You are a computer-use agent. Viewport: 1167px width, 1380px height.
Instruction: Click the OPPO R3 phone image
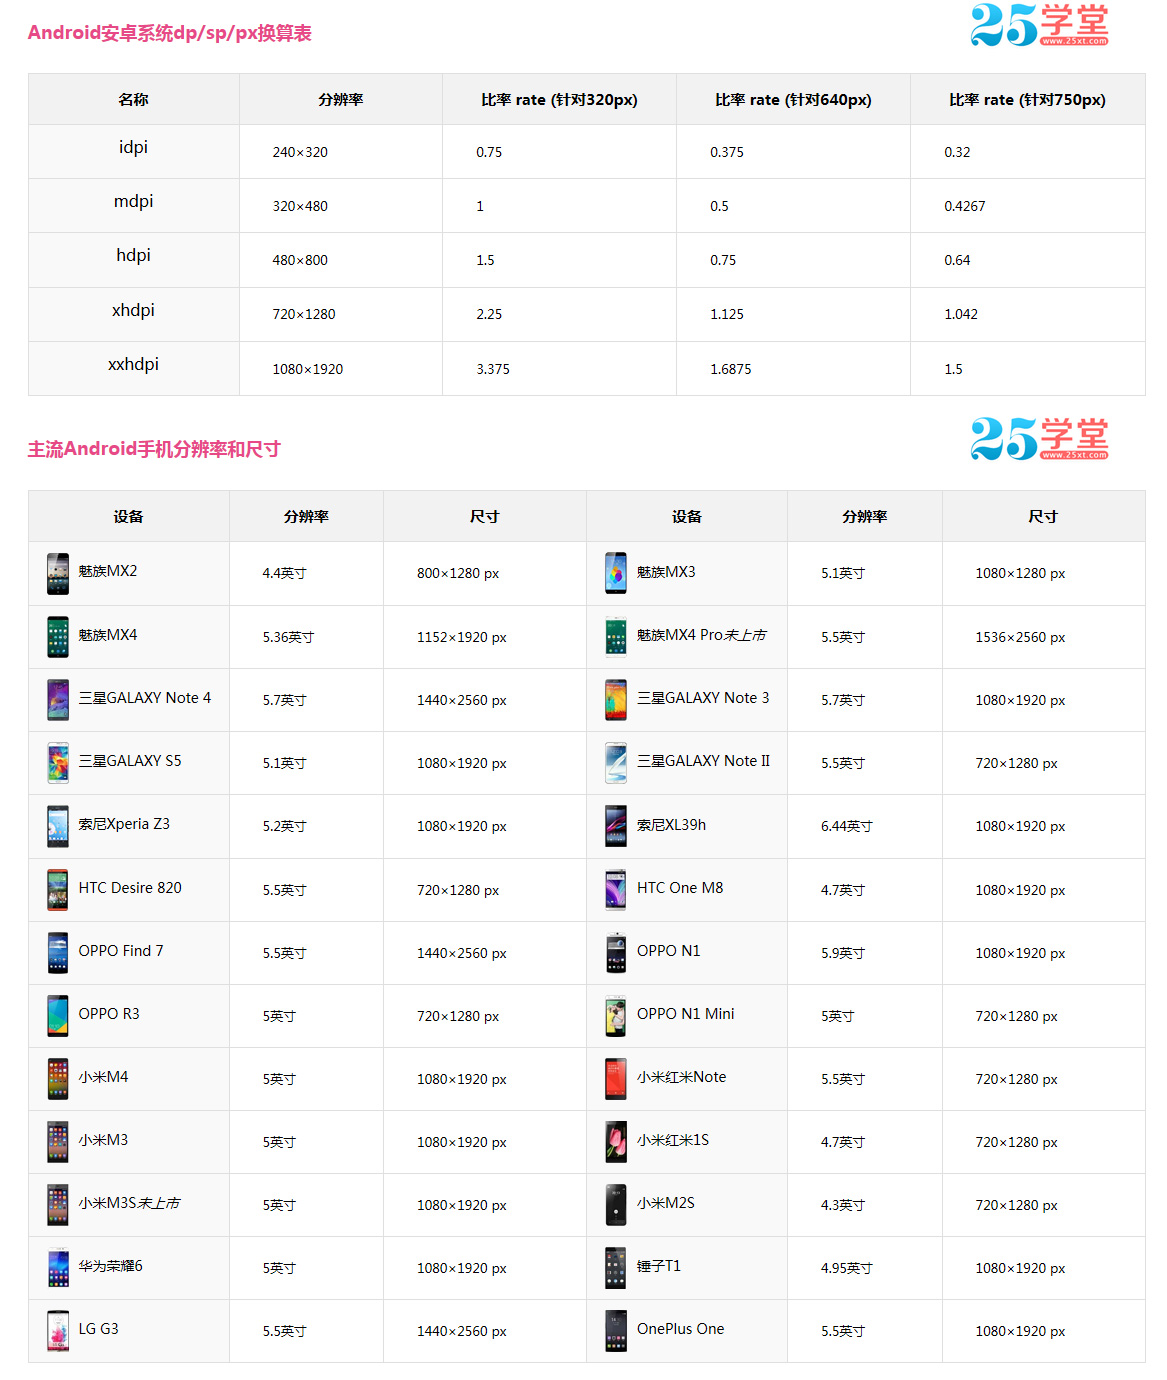tap(58, 1016)
